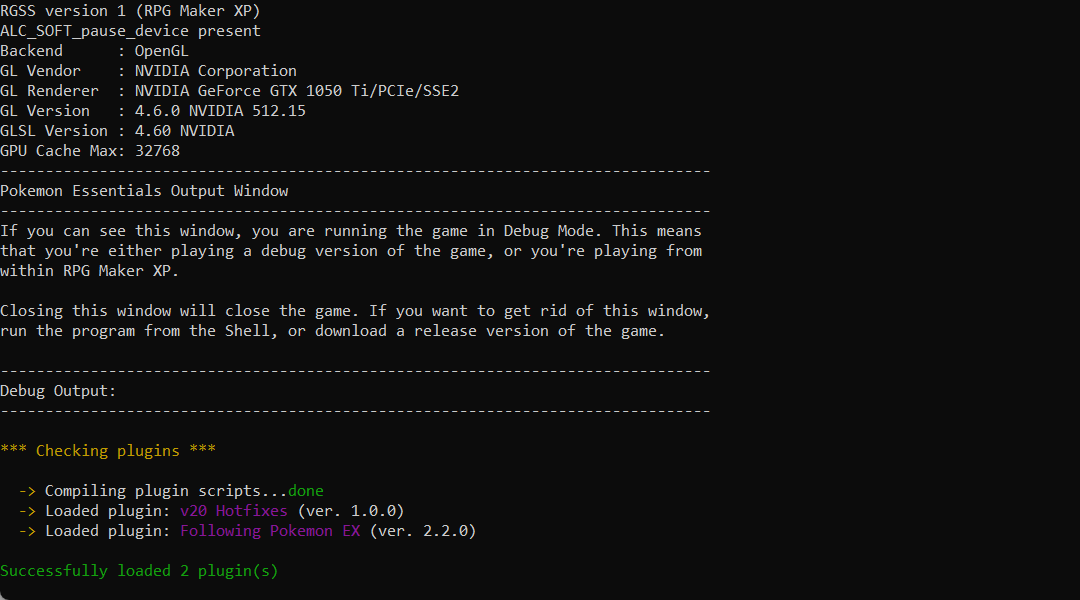Click the "If you can see this window" sentence
This screenshot has width=1080, height=600.
(x=115, y=231)
